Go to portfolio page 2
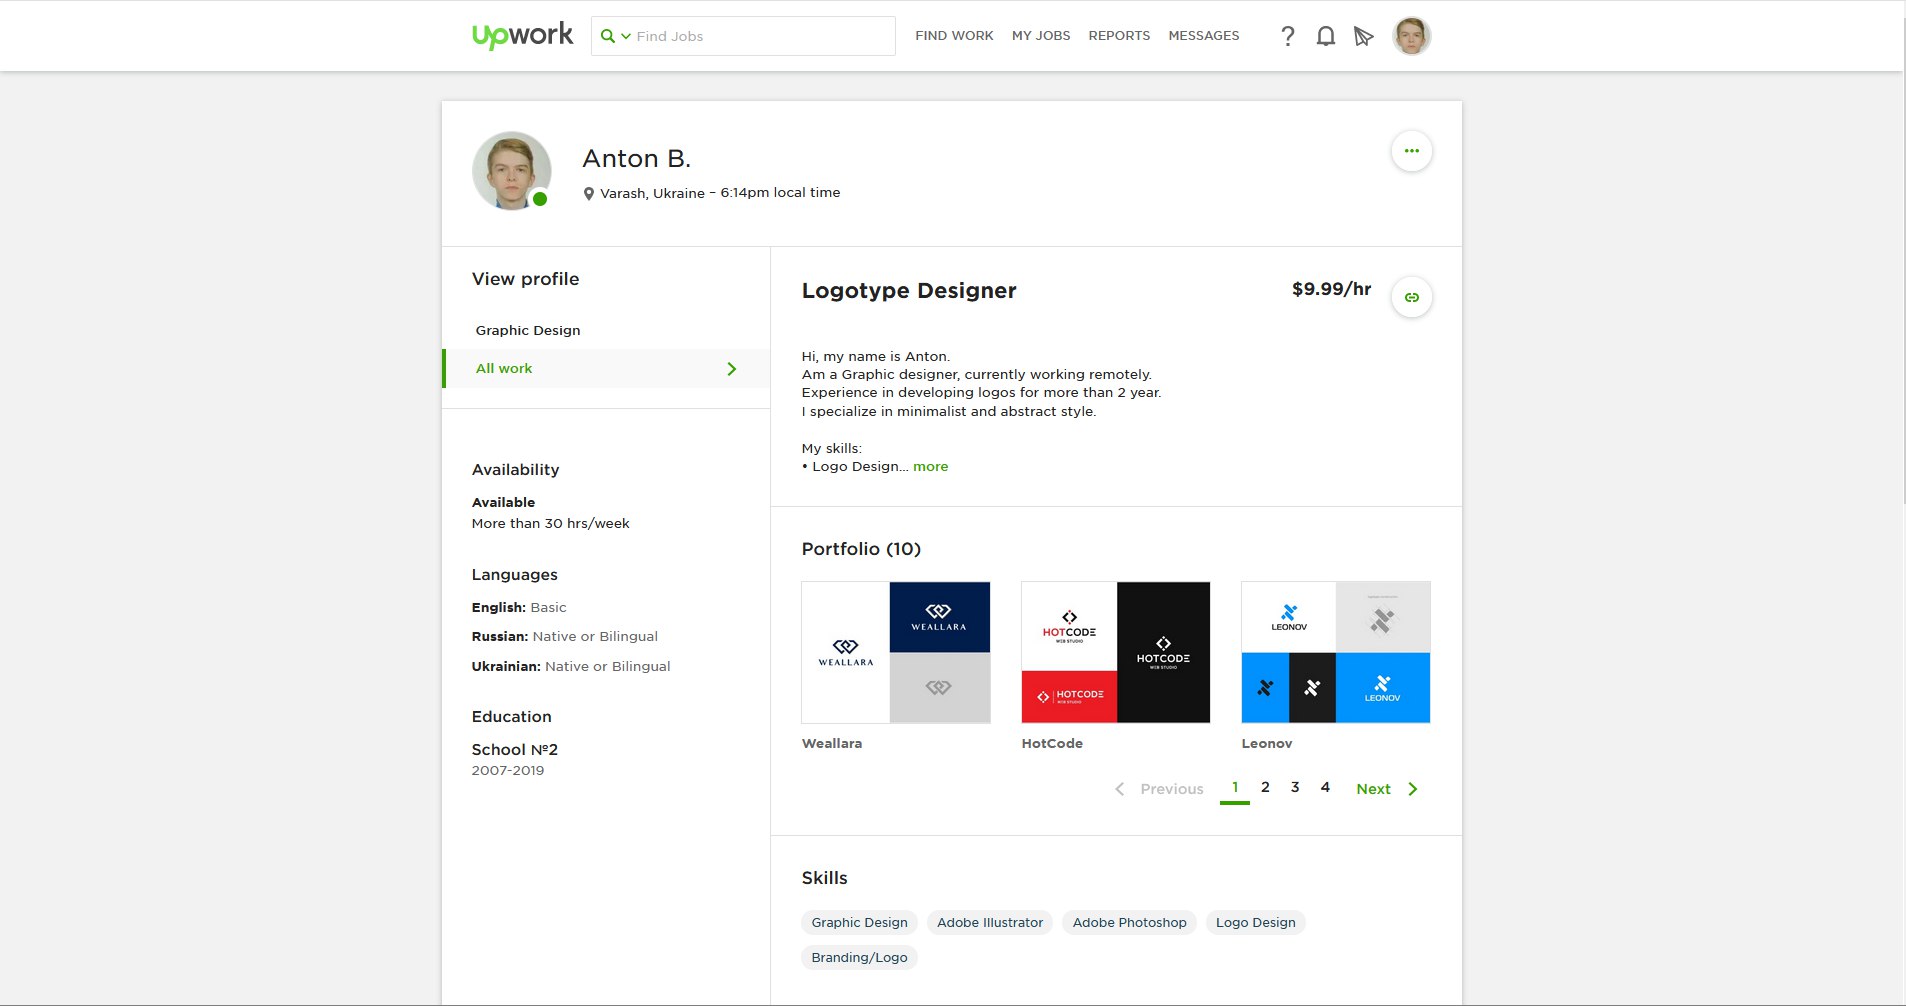This screenshot has width=1906, height=1006. pos(1265,787)
